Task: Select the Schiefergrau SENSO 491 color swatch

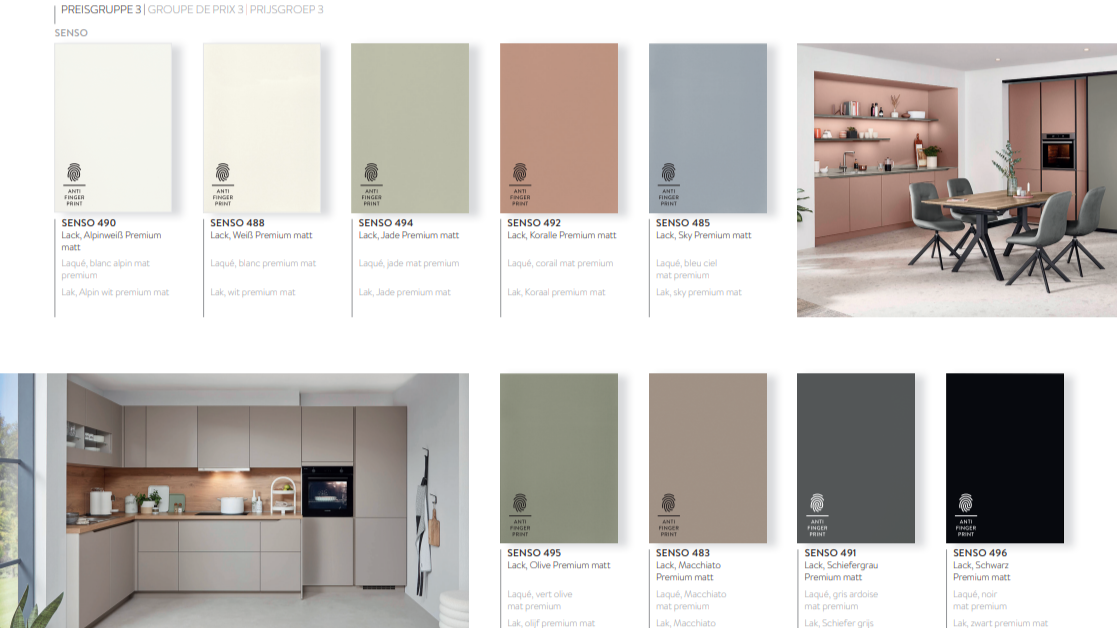Action: 856,458
